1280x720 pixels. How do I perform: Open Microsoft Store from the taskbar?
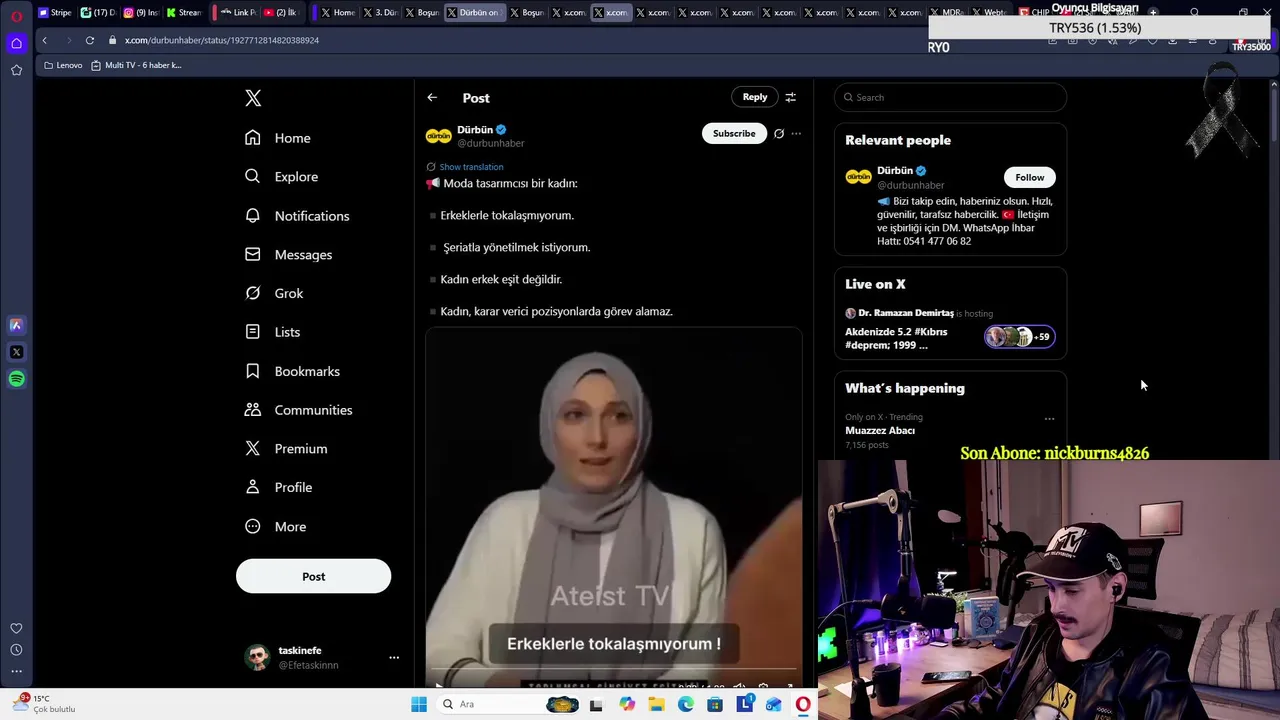(715, 705)
